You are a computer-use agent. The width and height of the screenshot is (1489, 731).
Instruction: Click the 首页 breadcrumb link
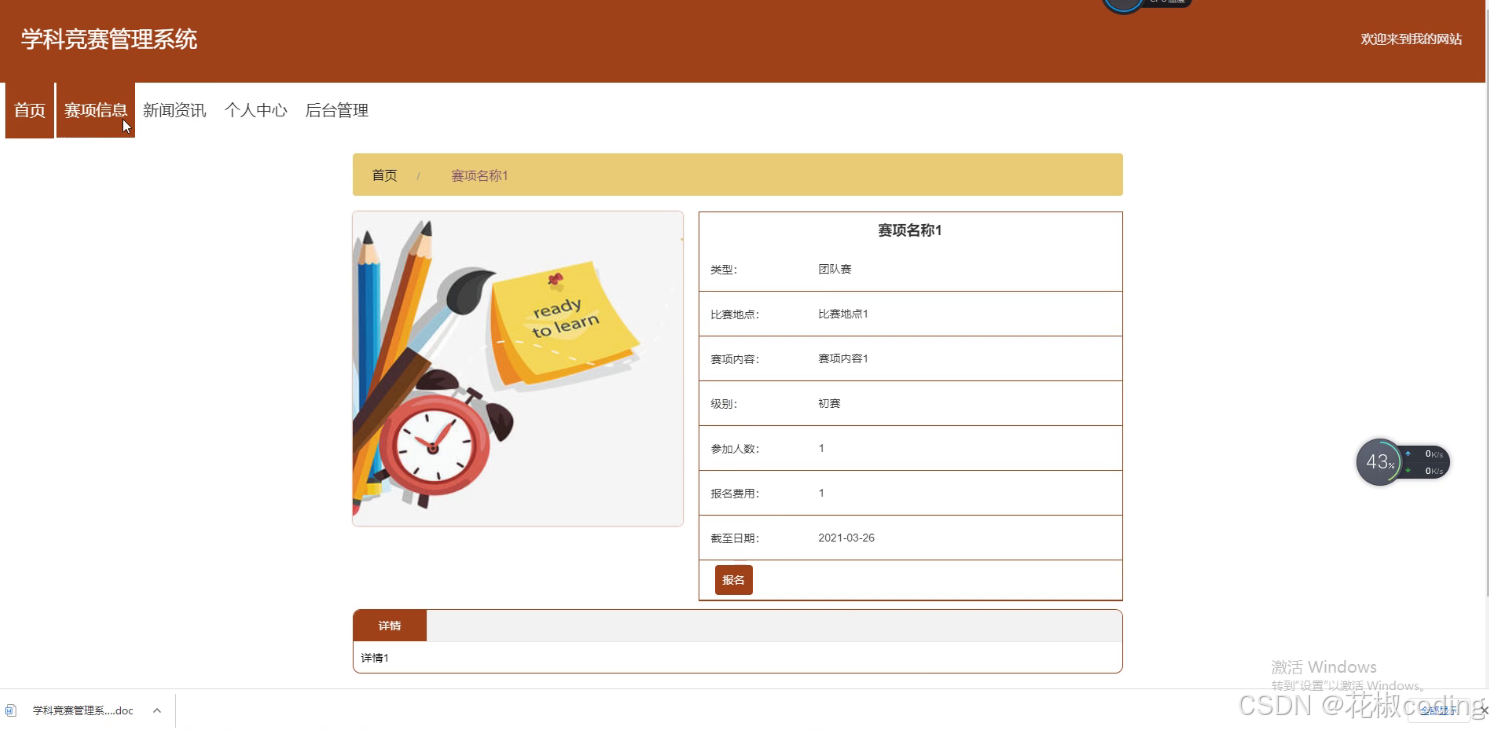(x=384, y=175)
